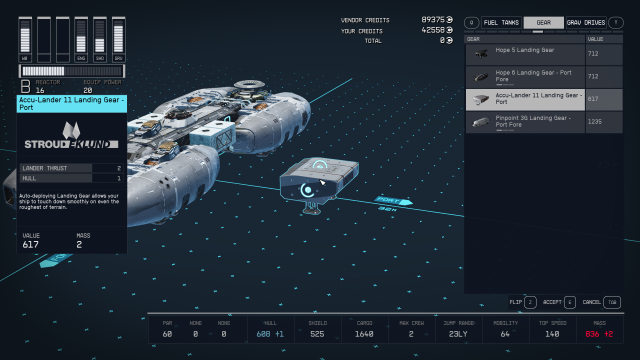Image resolution: width=640 pixels, height=360 pixels.
Task: Select Pinpoint 3G Landing Gear - Port Fore
Action: (x=544, y=122)
